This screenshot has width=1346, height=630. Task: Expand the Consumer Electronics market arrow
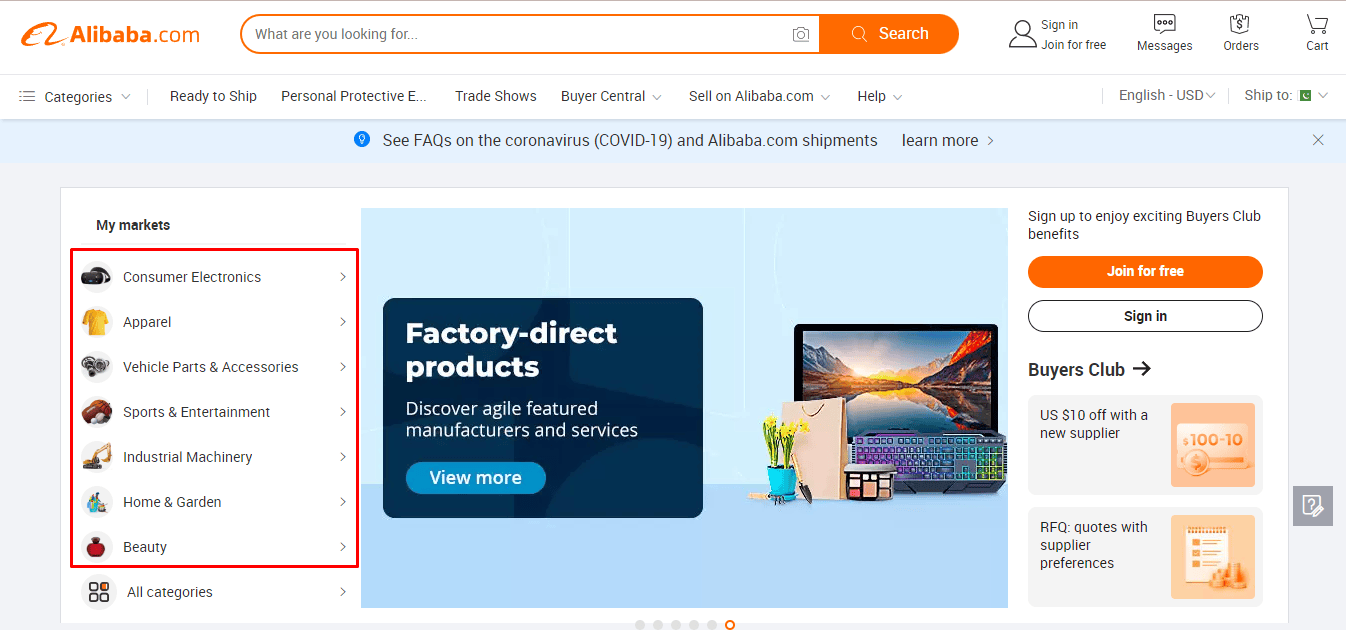pyautogui.click(x=343, y=277)
